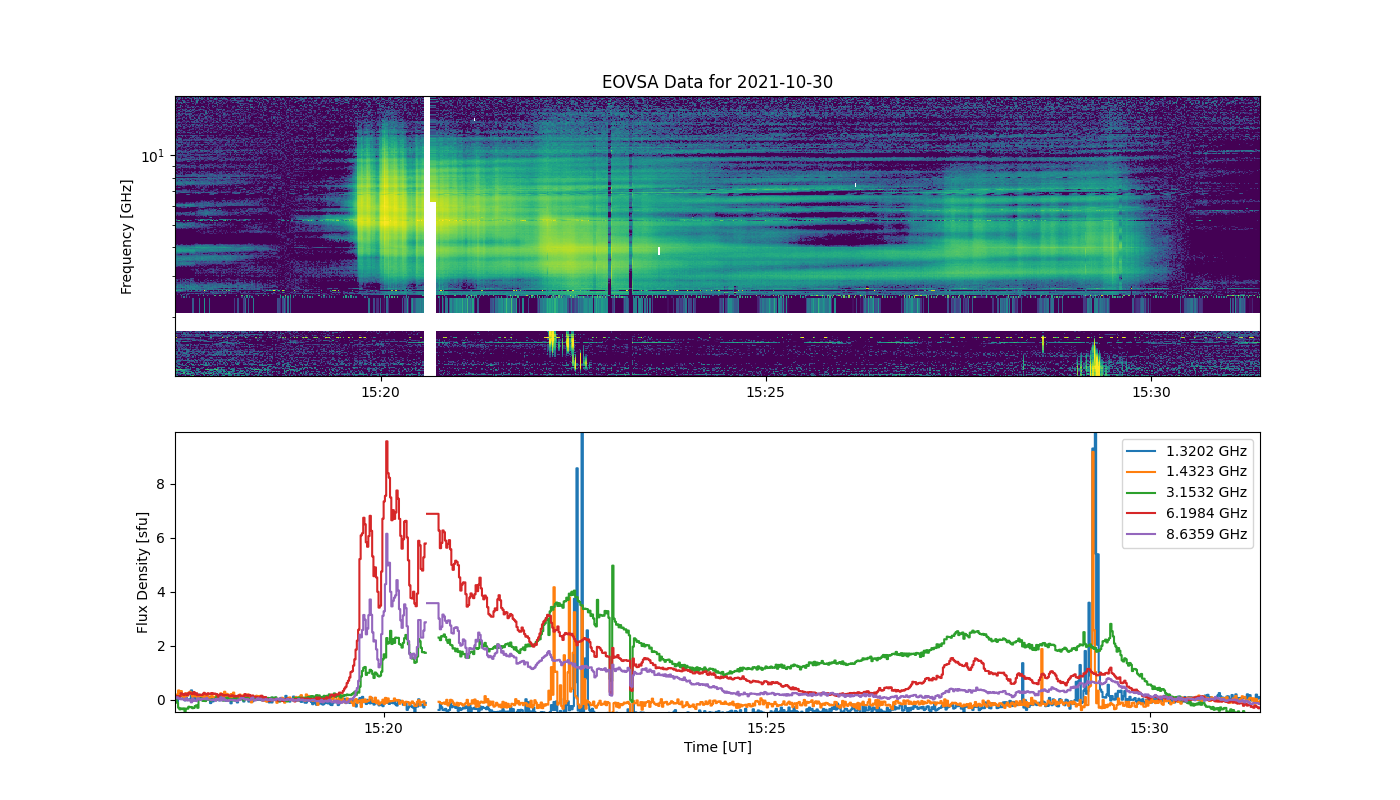Click the 15:30 tick under the lower plot

[x=1150, y=728]
